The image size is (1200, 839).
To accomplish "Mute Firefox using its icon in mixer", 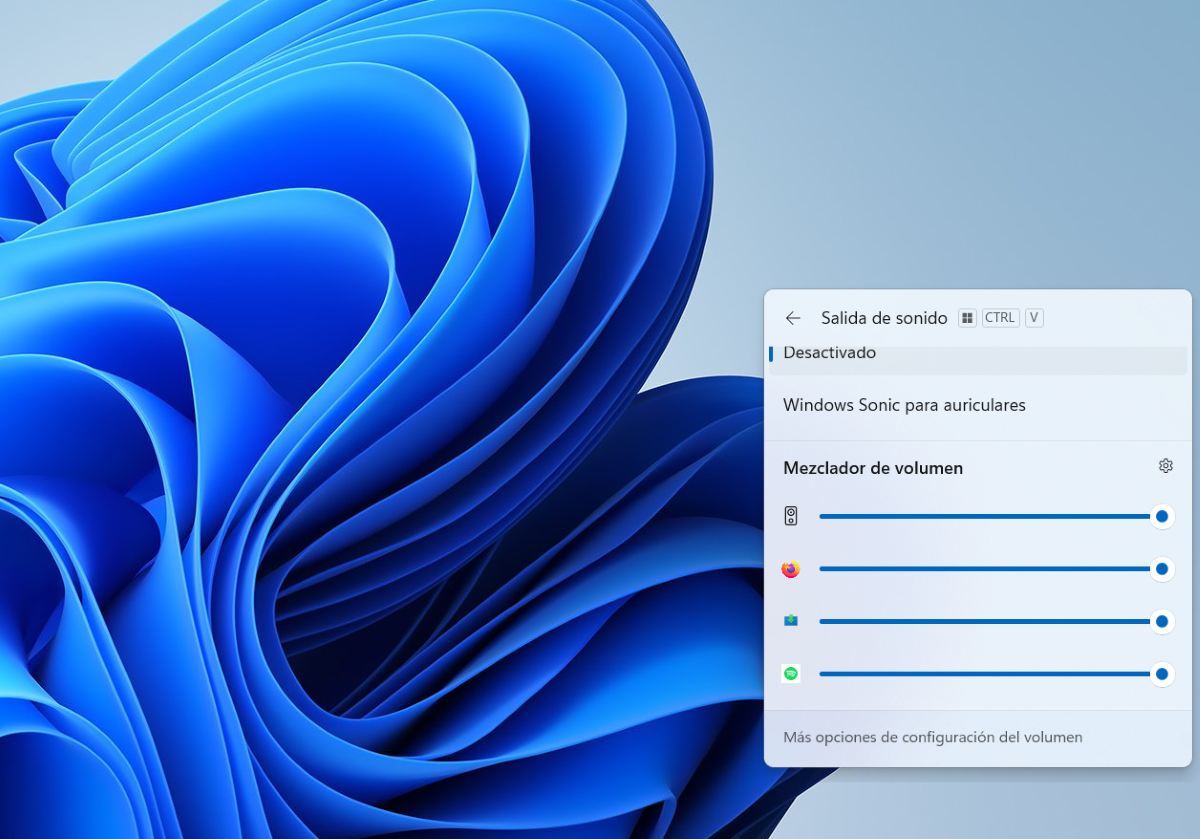I will pos(791,569).
